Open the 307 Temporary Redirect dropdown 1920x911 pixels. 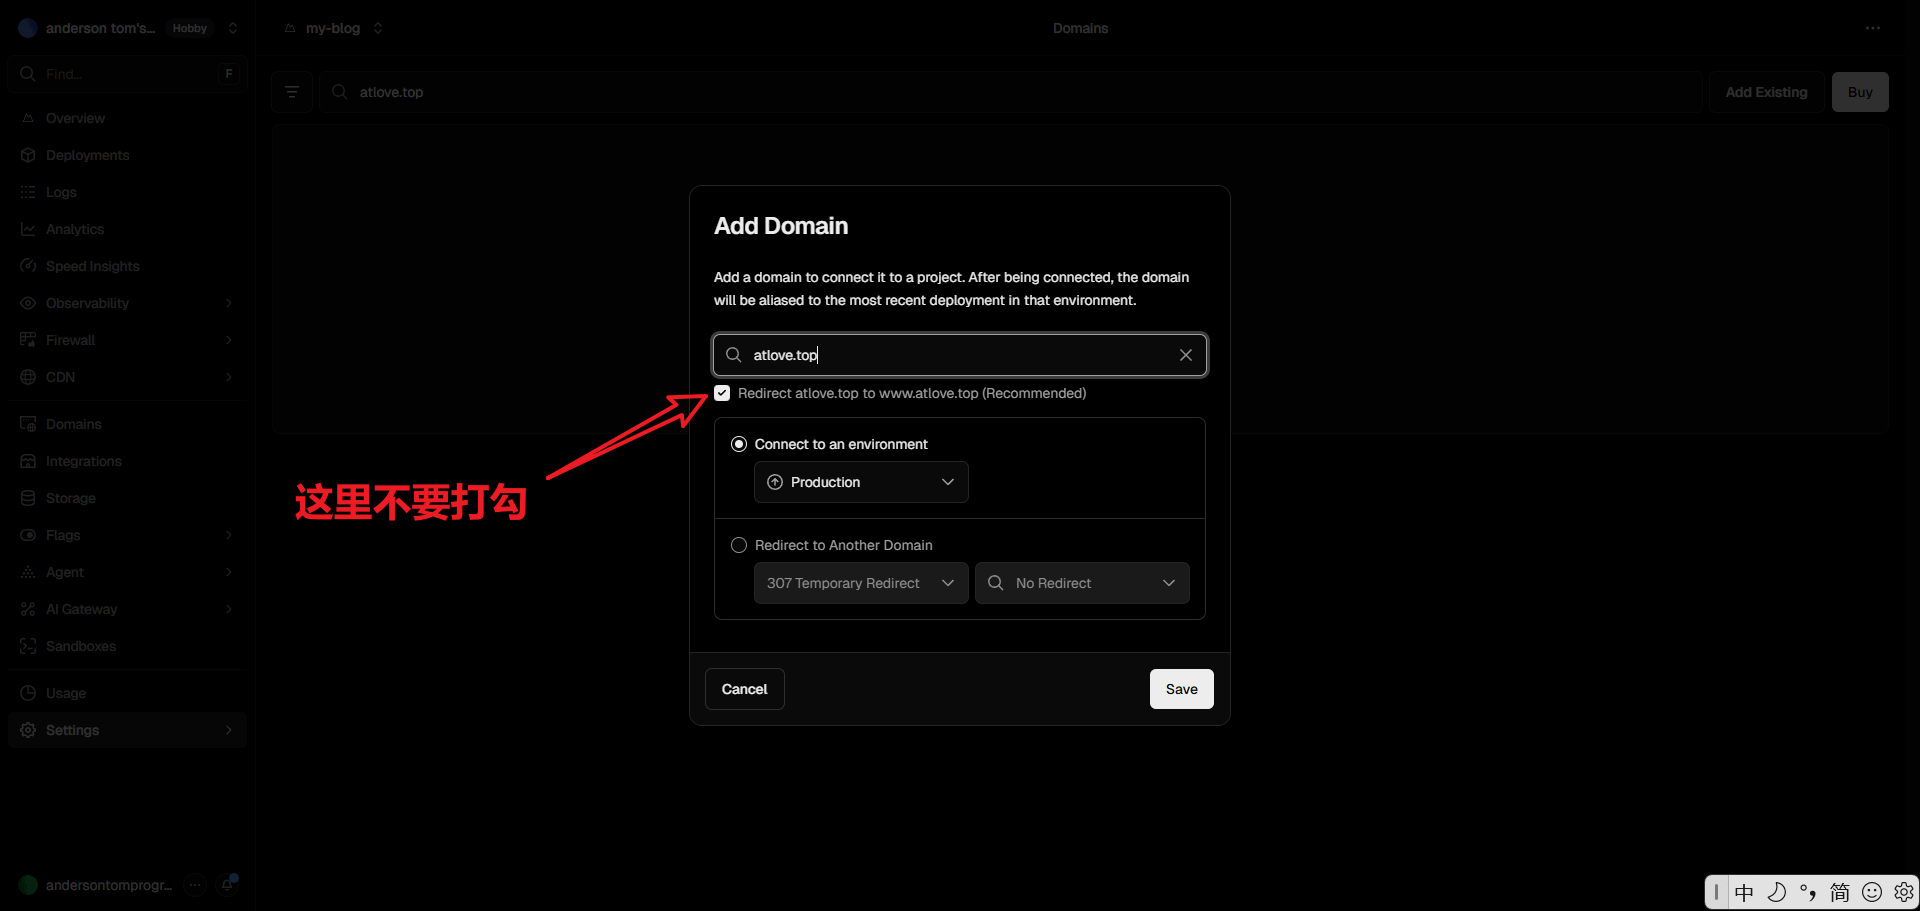861,583
